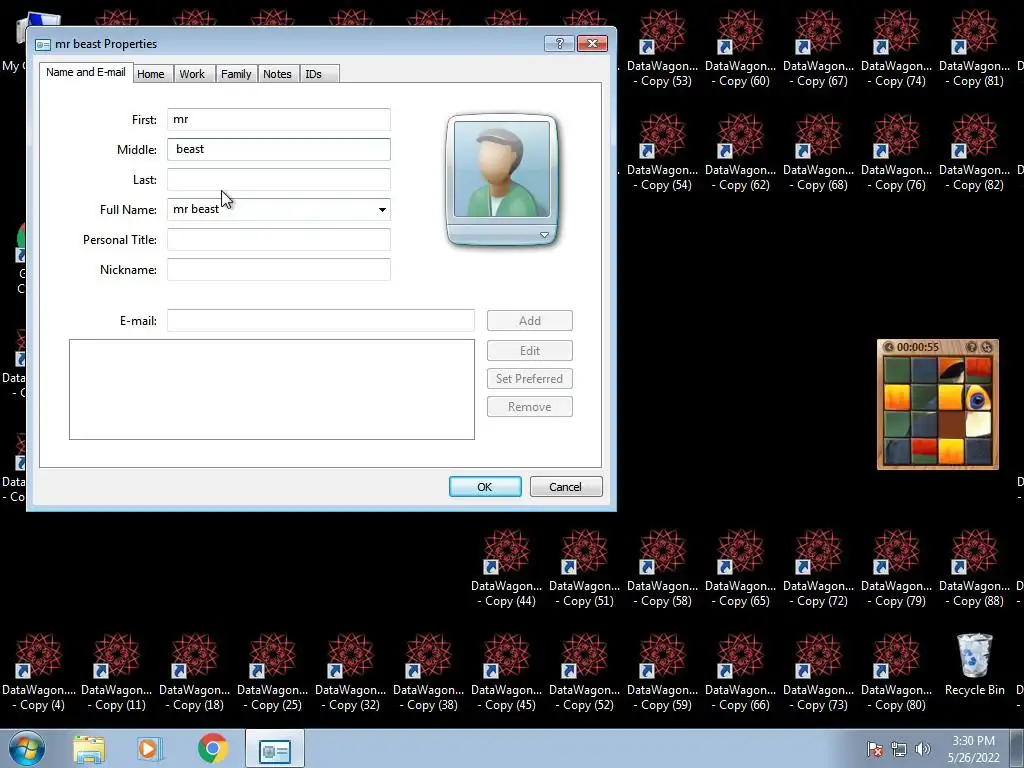Select DataWagon Copy (76) shortcut
Viewport: 1024px width, 768px height.
pyautogui.click(x=896, y=153)
